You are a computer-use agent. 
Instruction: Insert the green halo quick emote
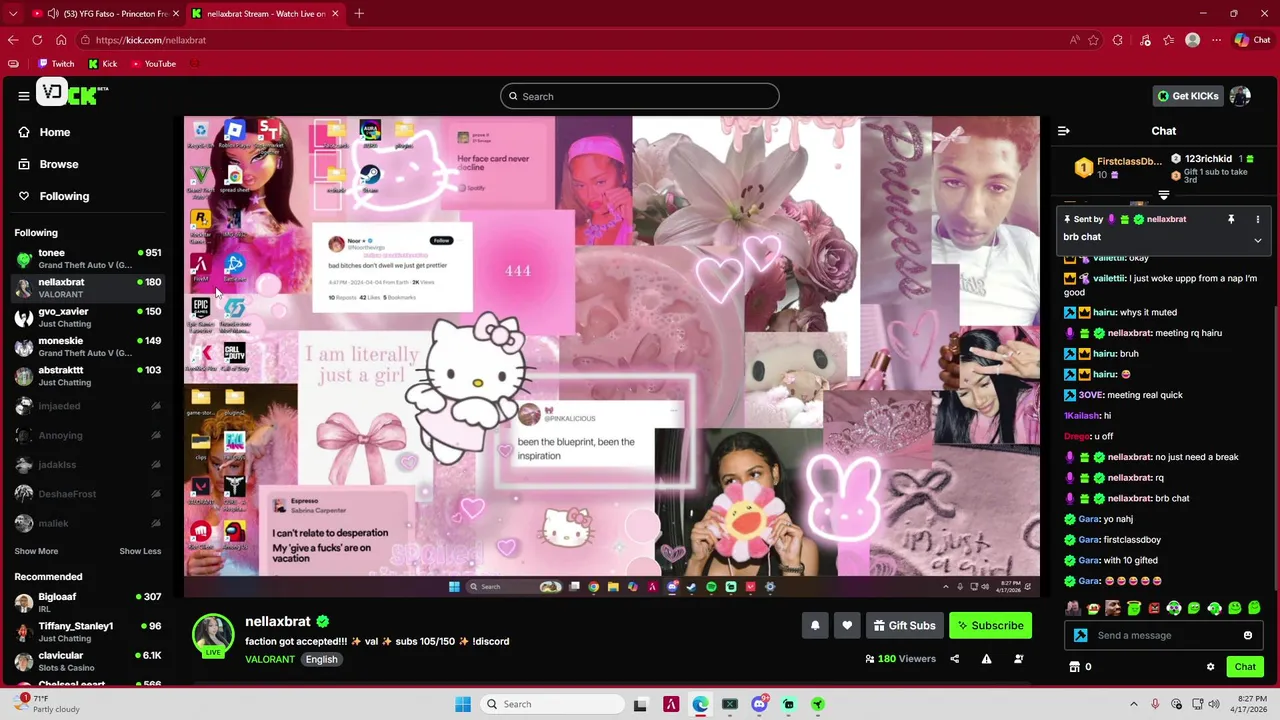[1134, 608]
